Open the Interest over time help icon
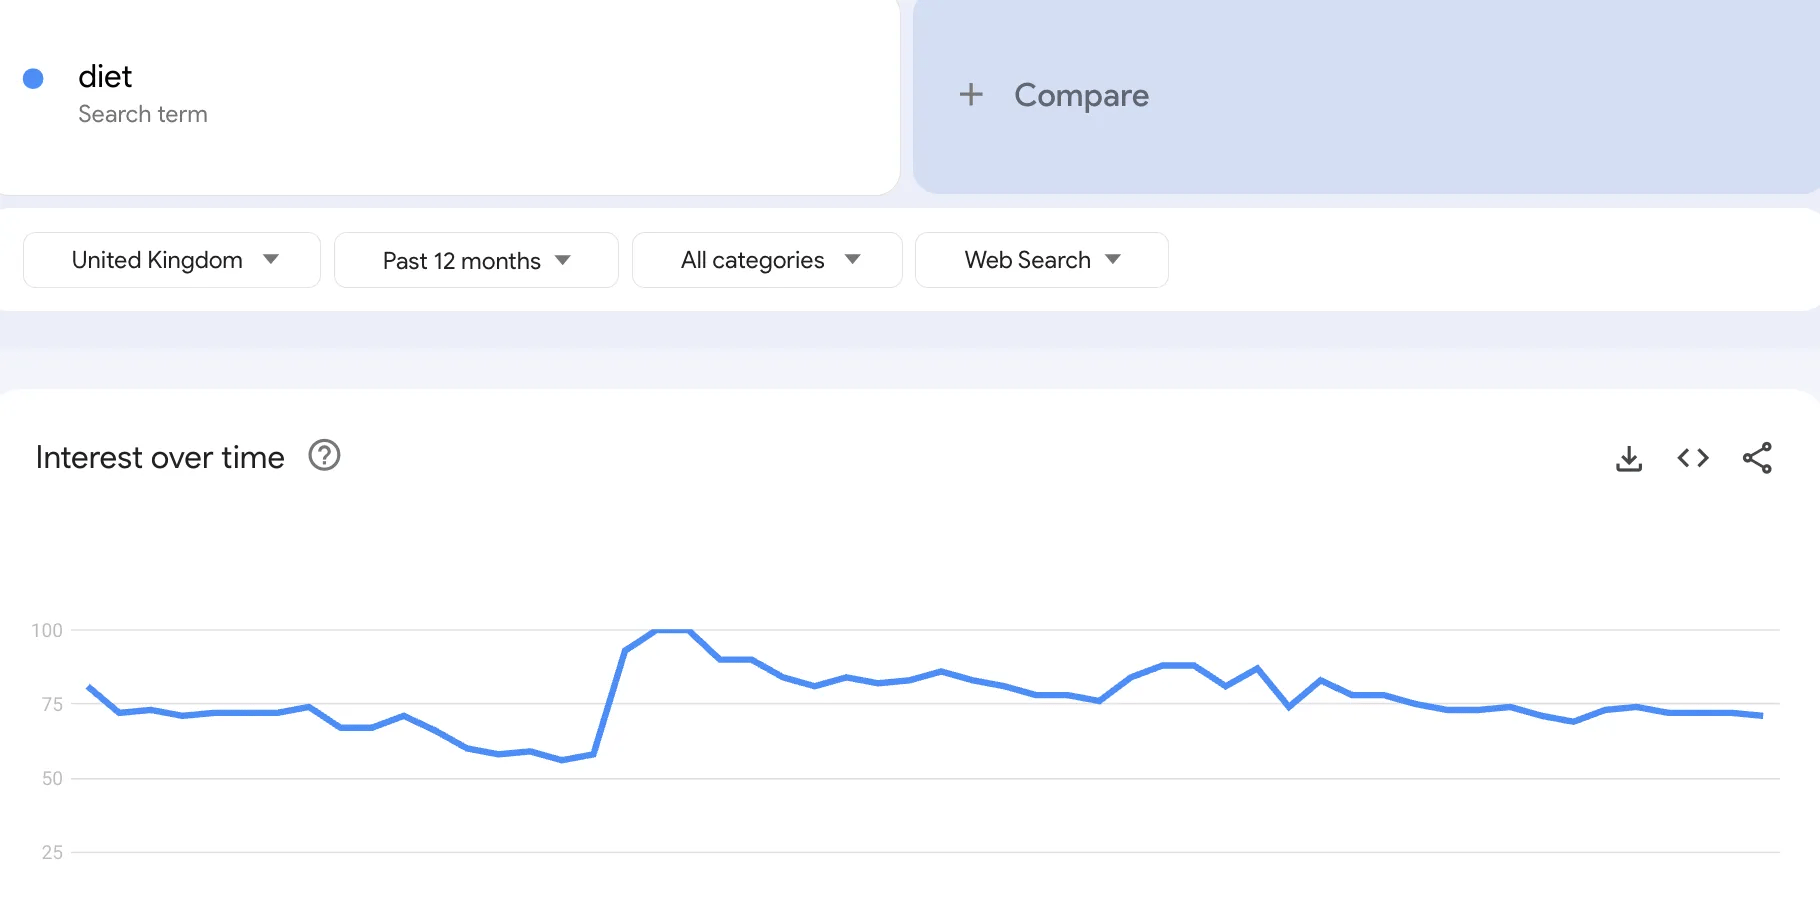1820x920 pixels. coord(324,456)
